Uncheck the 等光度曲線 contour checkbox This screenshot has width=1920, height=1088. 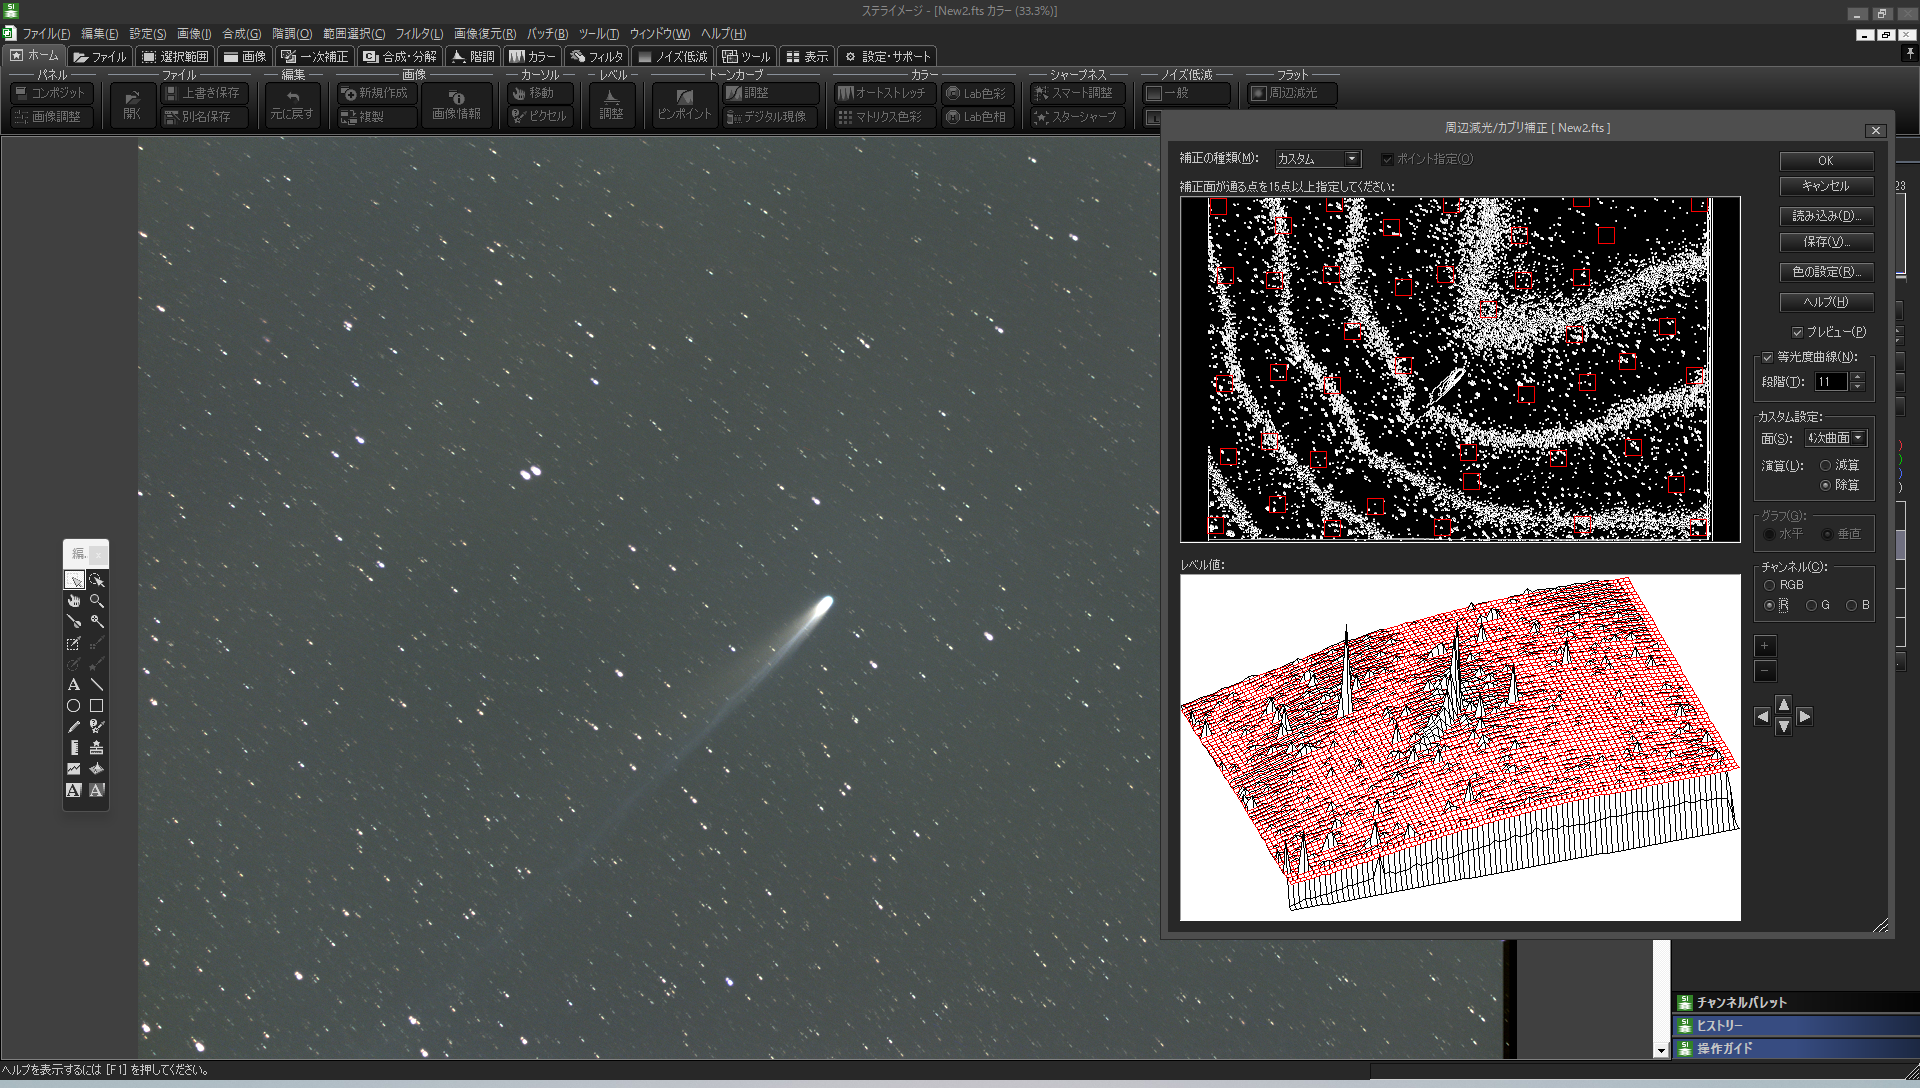(1768, 357)
